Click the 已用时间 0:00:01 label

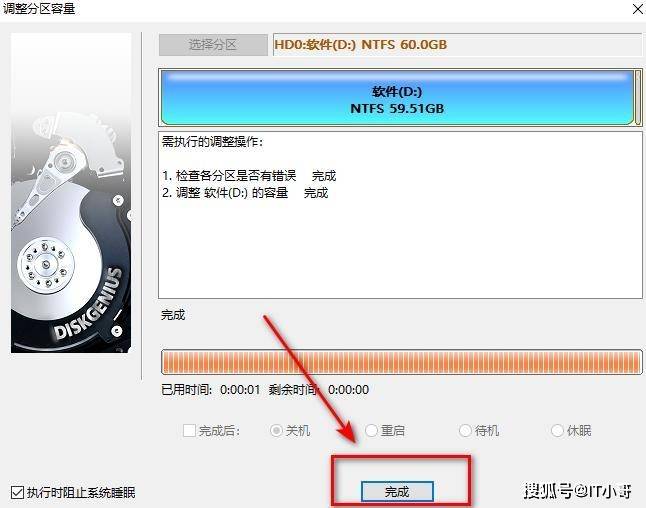(211, 389)
